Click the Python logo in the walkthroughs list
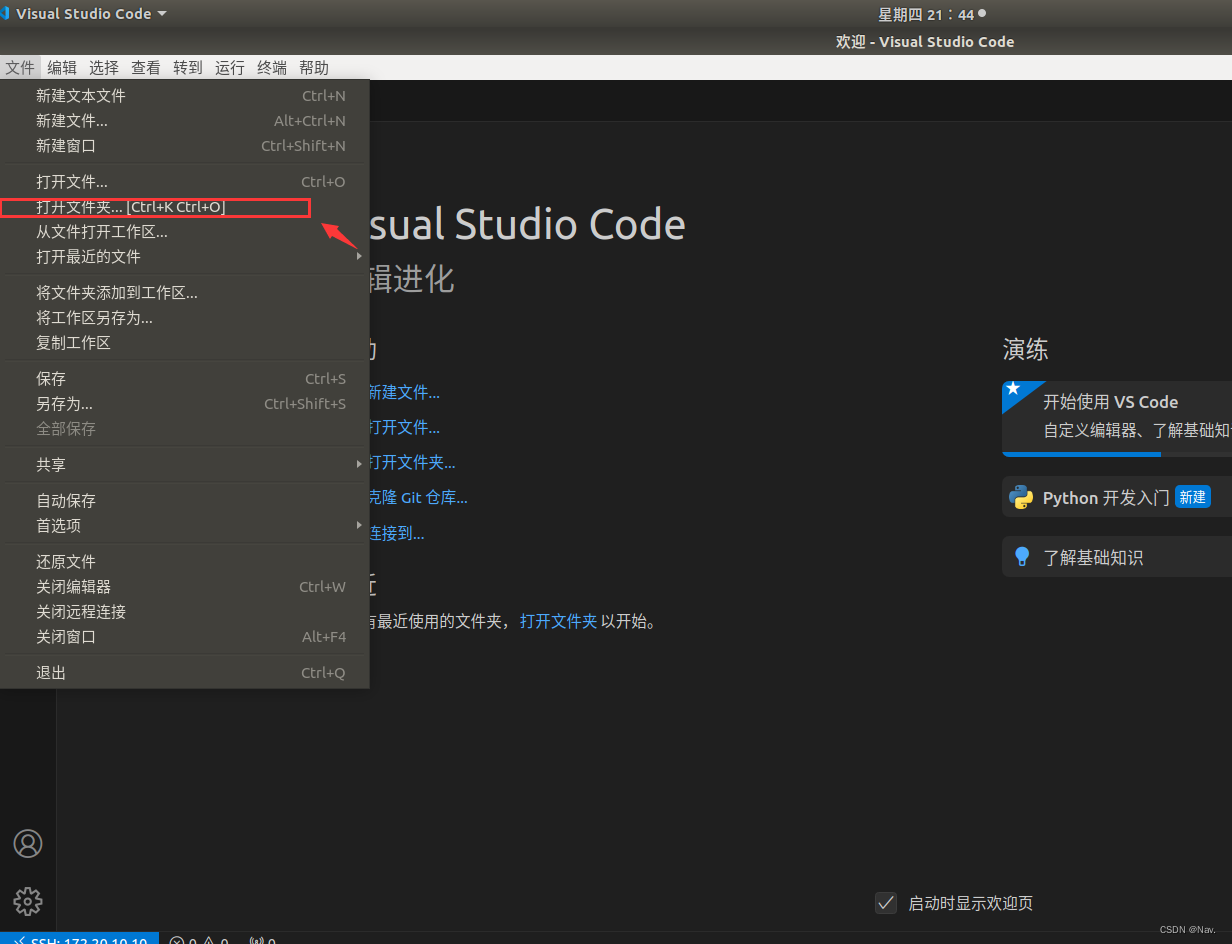 (1021, 497)
